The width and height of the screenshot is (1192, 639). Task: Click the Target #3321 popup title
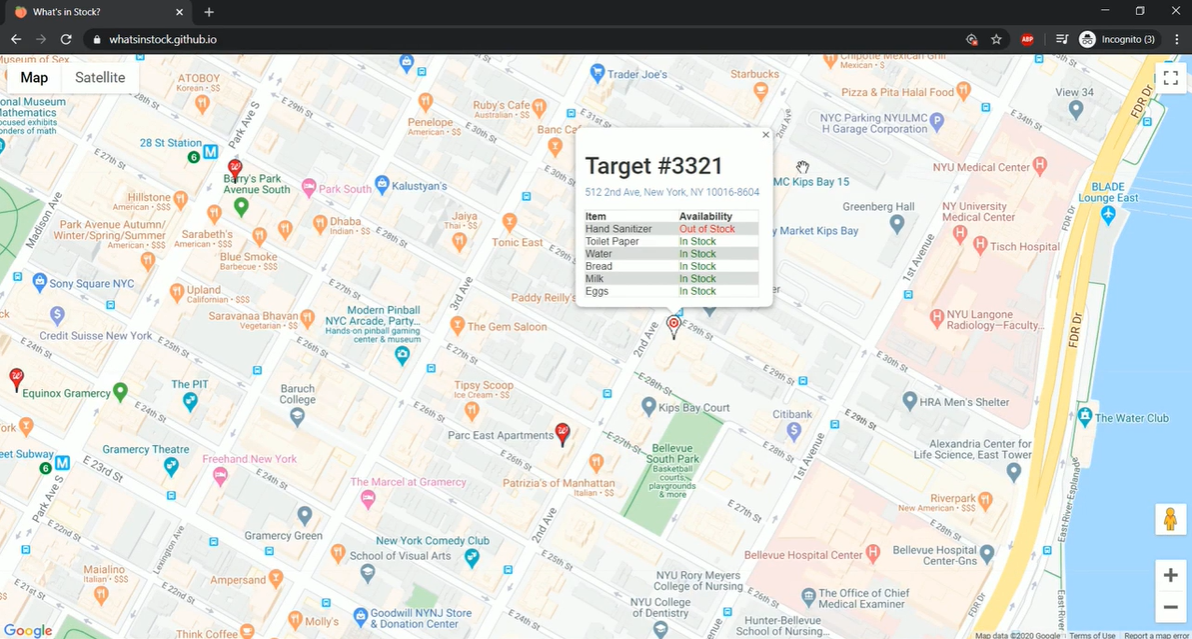coord(654,166)
